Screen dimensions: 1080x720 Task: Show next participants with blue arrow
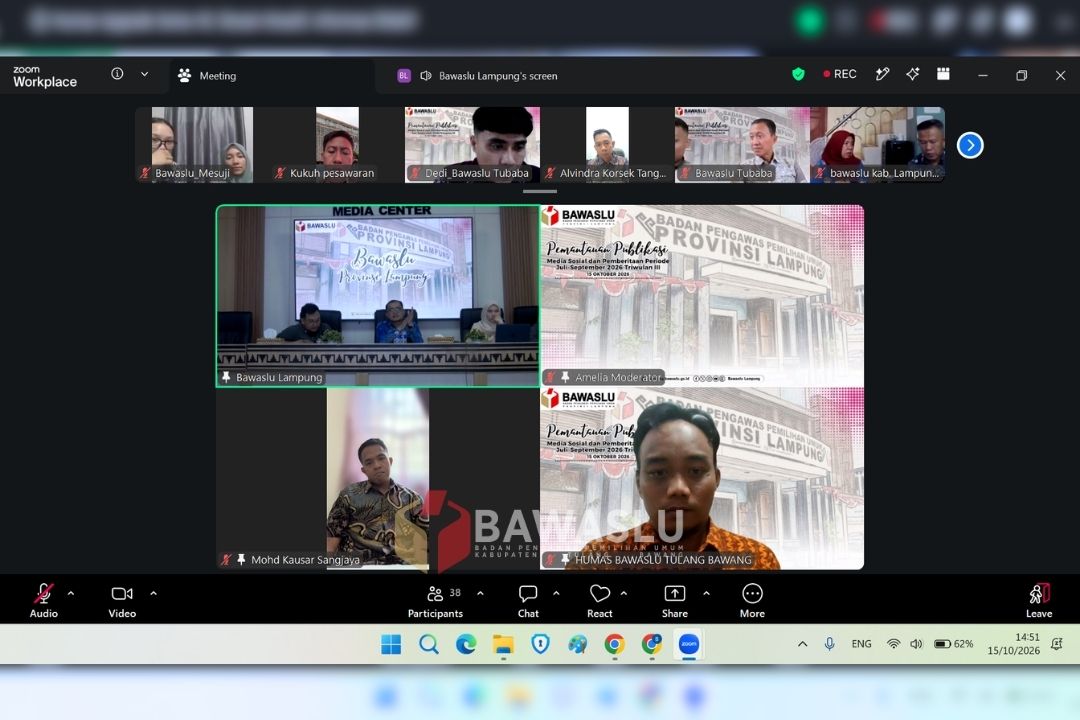pos(970,145)
